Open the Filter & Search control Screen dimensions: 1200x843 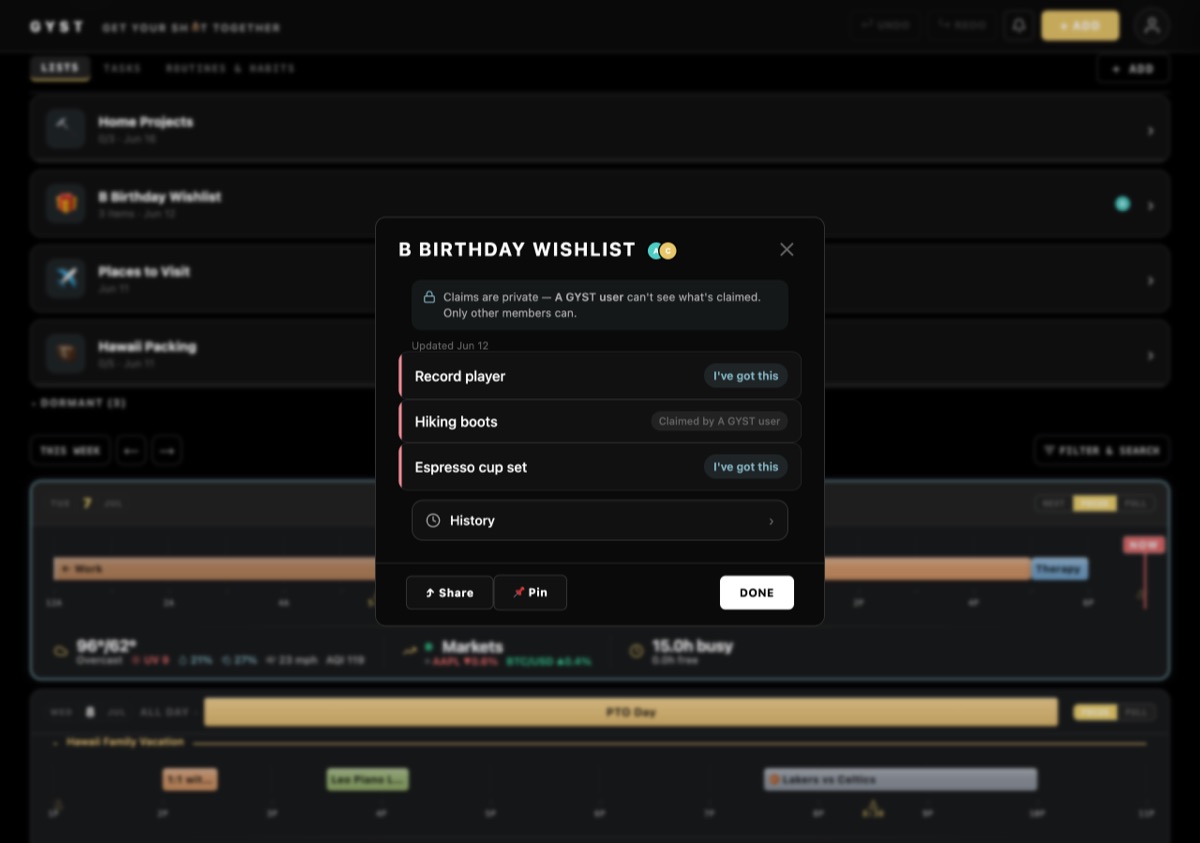[x=1101, y=451]
